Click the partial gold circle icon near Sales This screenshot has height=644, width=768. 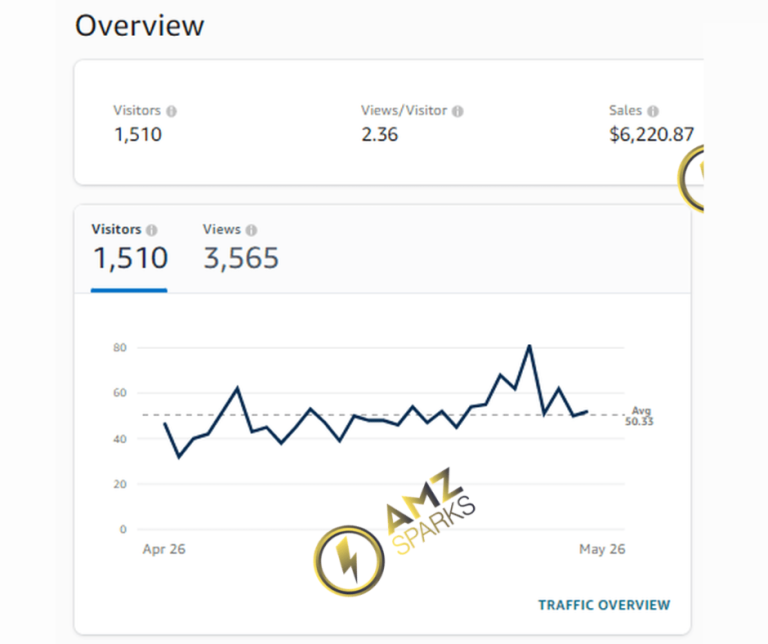[x=692, y=178]
